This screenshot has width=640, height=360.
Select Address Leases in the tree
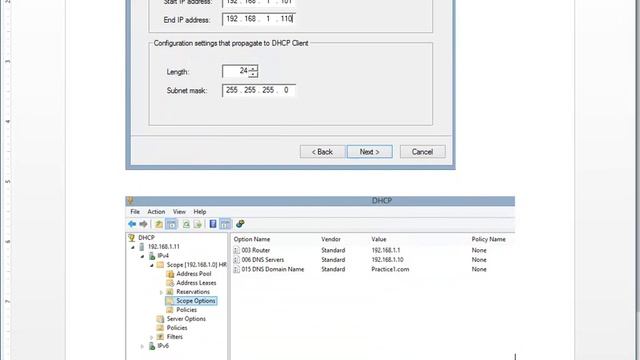coord(196,282)
